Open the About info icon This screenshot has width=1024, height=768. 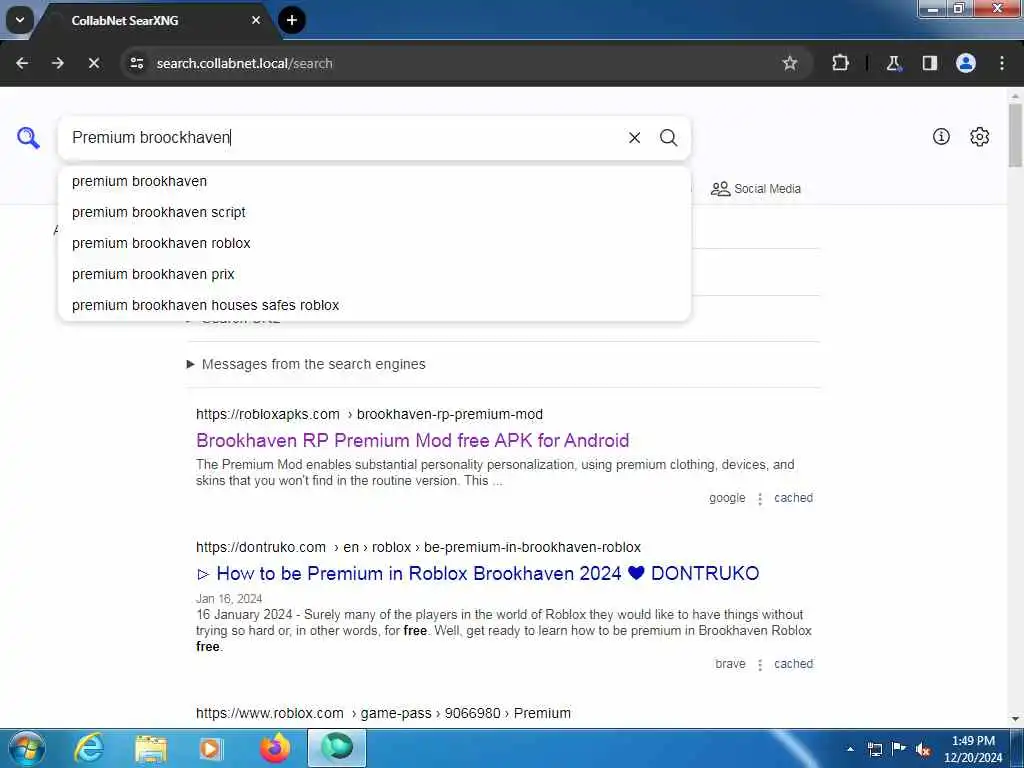941,136
